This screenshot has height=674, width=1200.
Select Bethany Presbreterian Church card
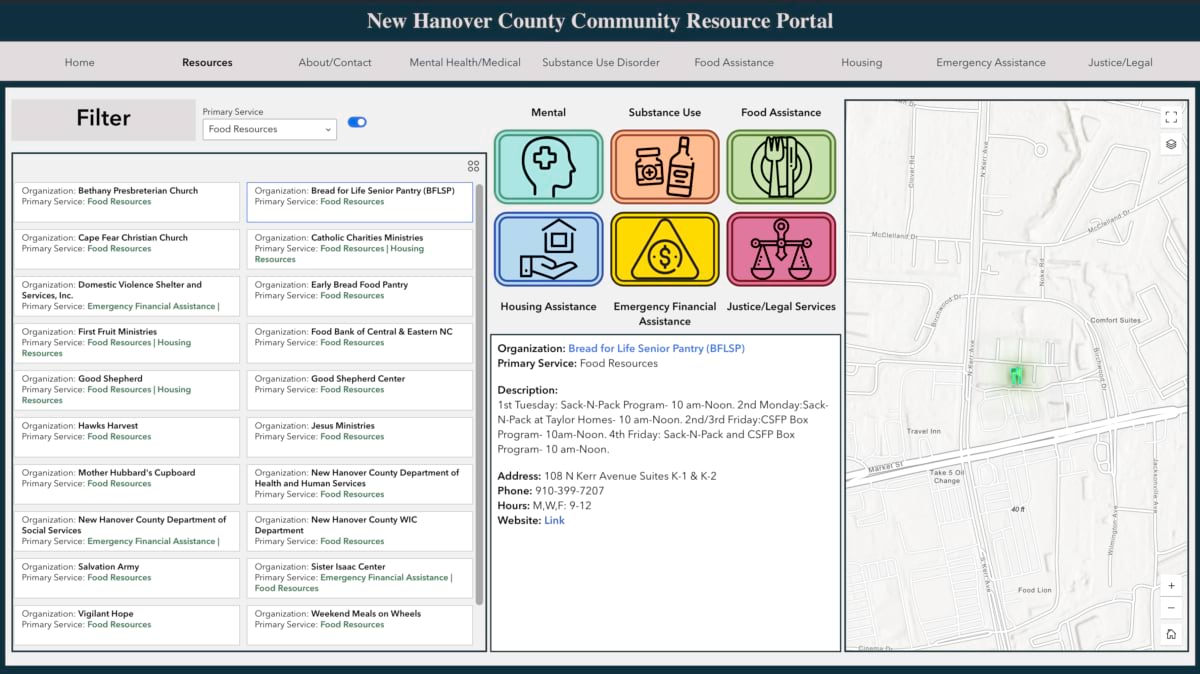click(x=127, y=202)
